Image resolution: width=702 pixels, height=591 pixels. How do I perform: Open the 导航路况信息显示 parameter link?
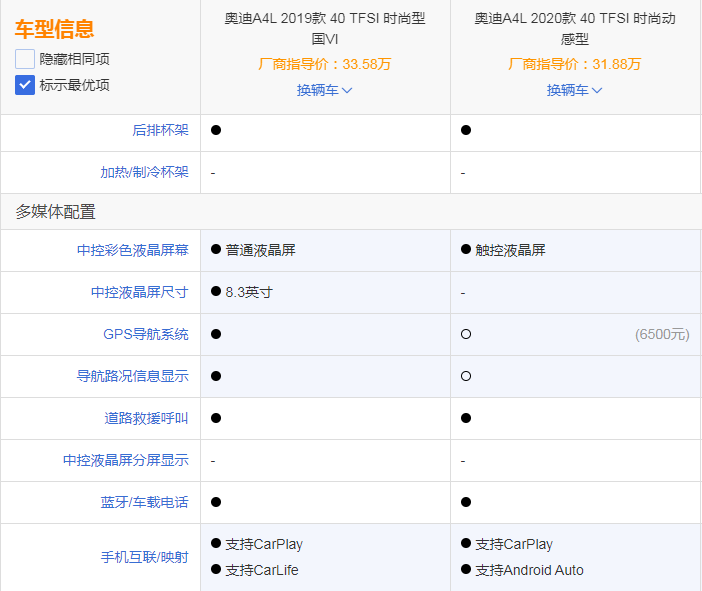pos(133,376)
